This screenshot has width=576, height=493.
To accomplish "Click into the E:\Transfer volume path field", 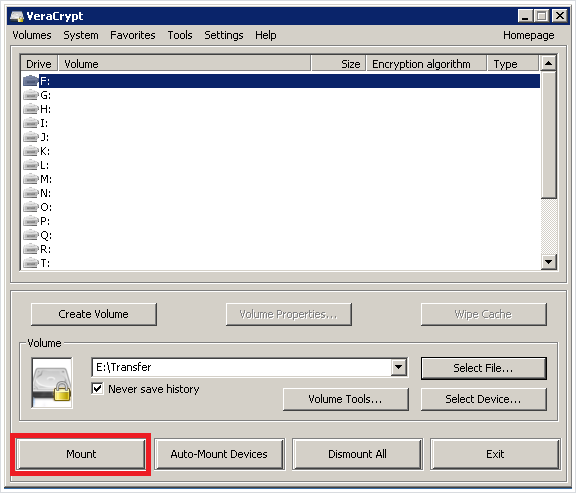I will coord(242,367).
